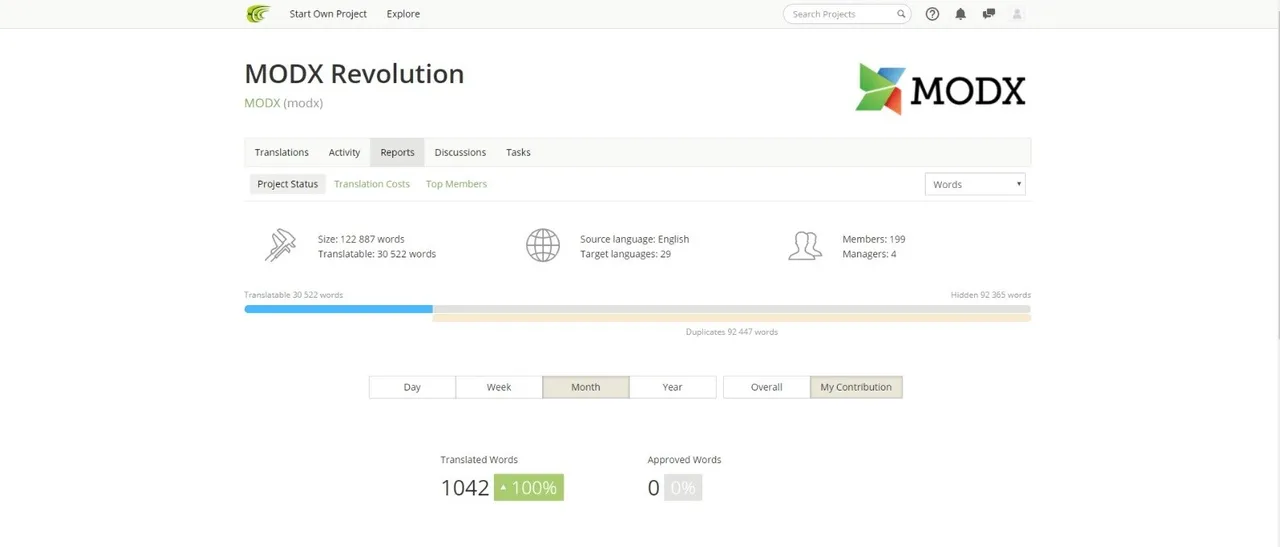The image size is (1280, 547).
Task: Click the gray 0% change badge
Action: [x=683, y=487]
